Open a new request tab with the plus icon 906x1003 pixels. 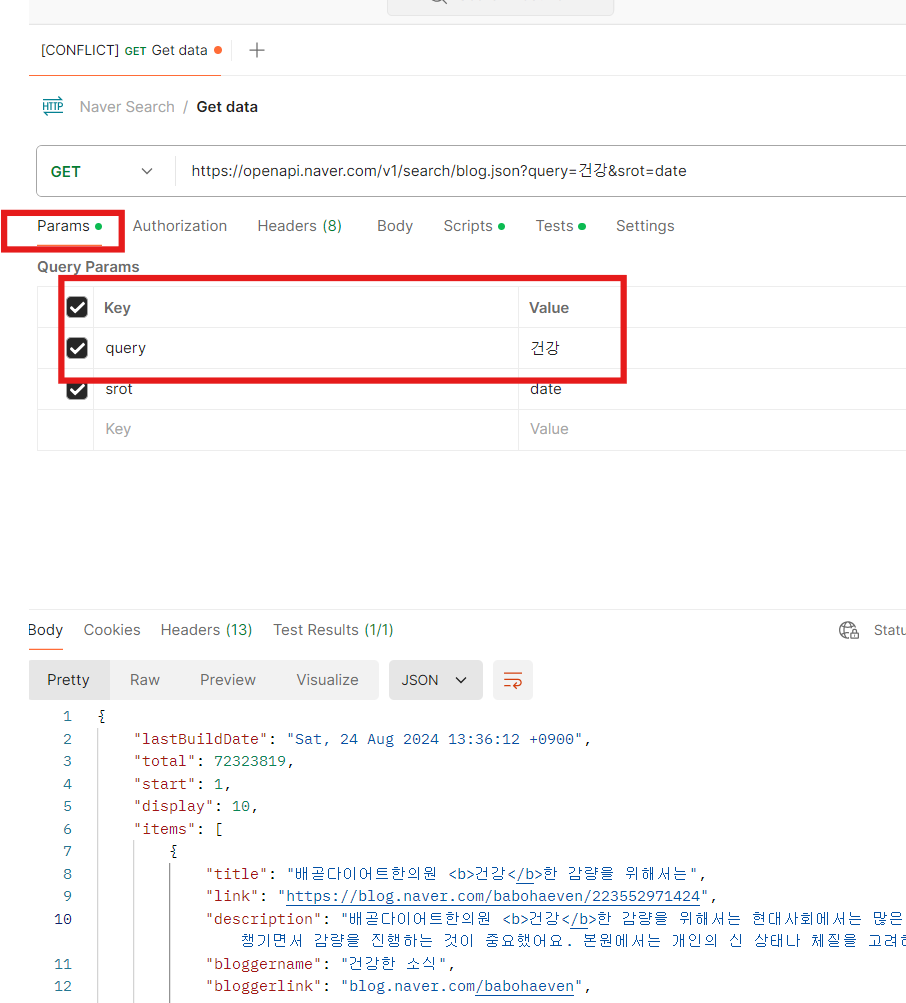(256, 49)
